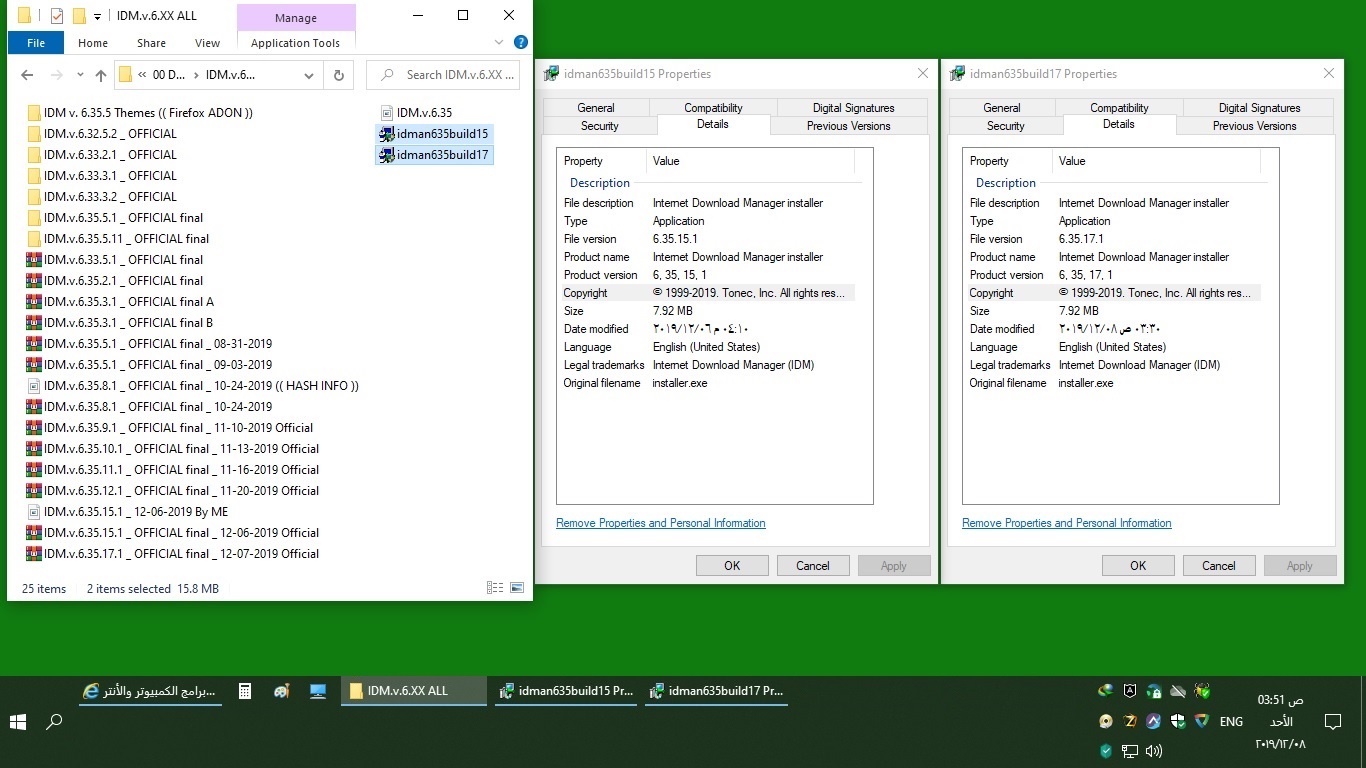Click the breadcrumb arrow before IDM.v.6...
The image size is (1366, 768).
196,75
